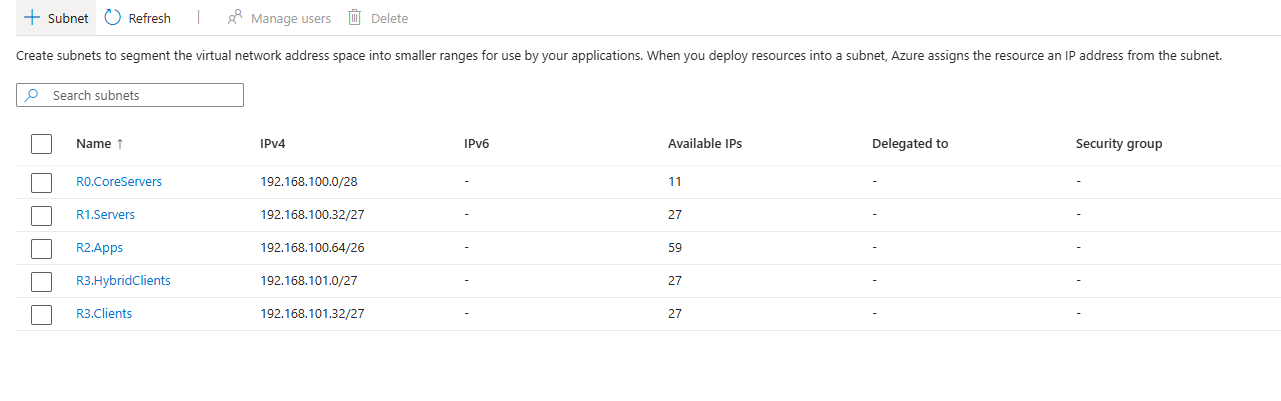Sort by the Name column arrow
This screenshot has height=401, width=1281.
click(120, 144)
